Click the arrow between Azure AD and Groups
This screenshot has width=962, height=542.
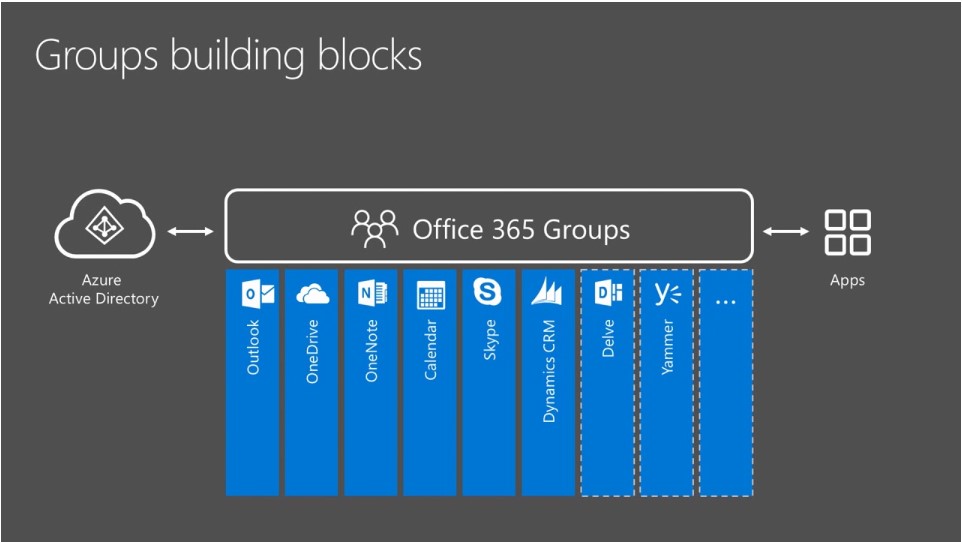(191, 231)
